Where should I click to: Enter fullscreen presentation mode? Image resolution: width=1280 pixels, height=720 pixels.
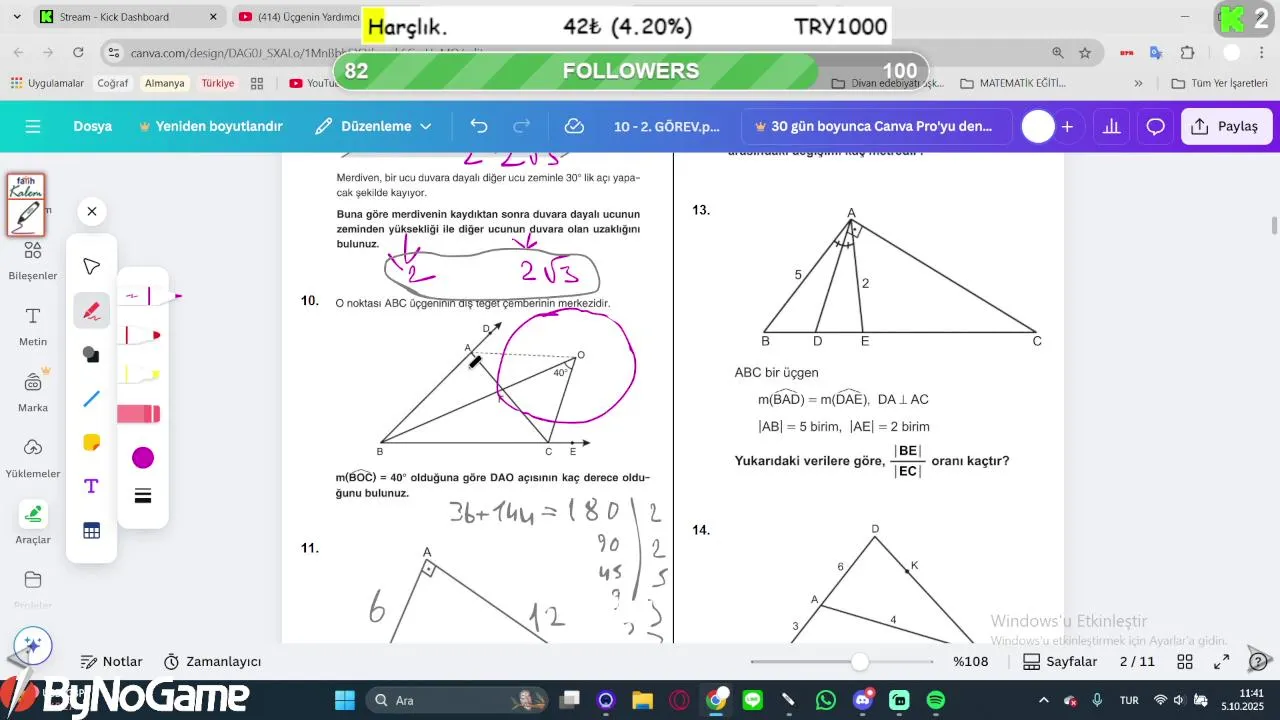click(x=1221, y=662)
